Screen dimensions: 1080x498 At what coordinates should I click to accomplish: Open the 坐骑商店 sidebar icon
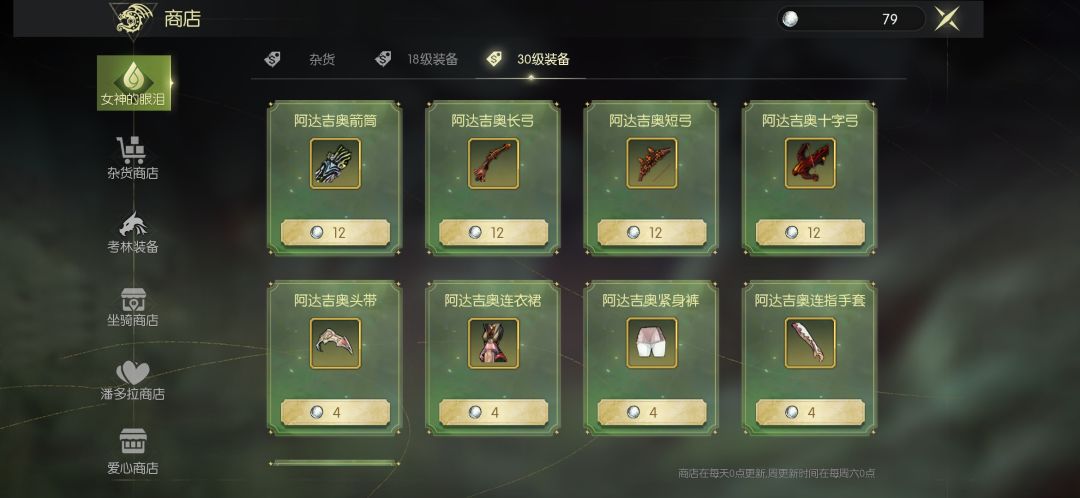133,299
